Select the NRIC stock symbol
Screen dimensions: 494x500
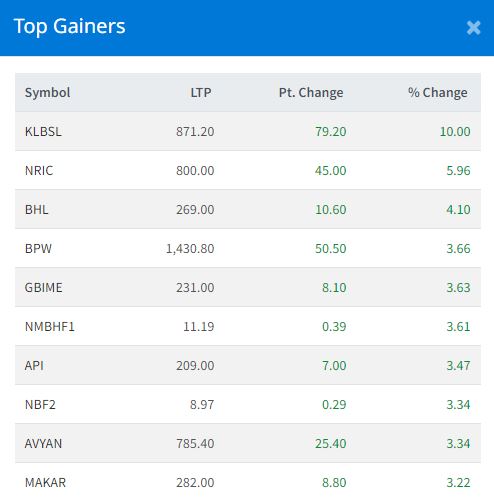[39, 171]
